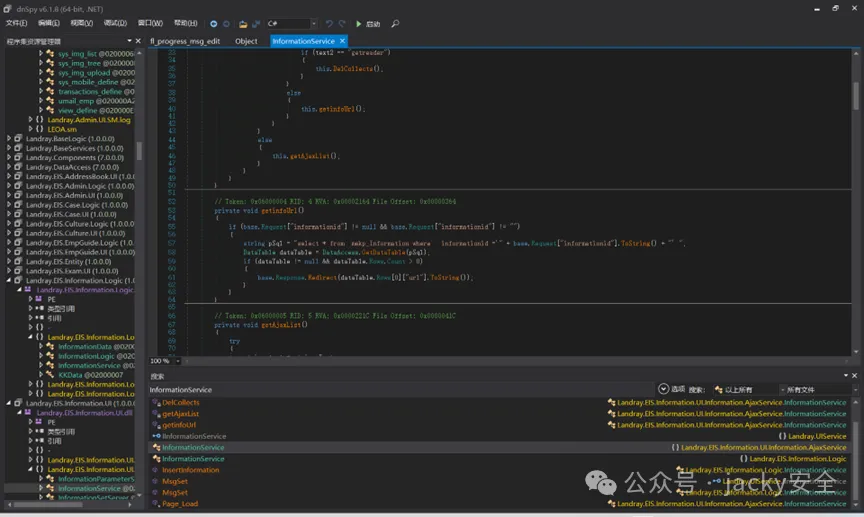
Task: Click the Start debug button label
Action: pos(373,24)
